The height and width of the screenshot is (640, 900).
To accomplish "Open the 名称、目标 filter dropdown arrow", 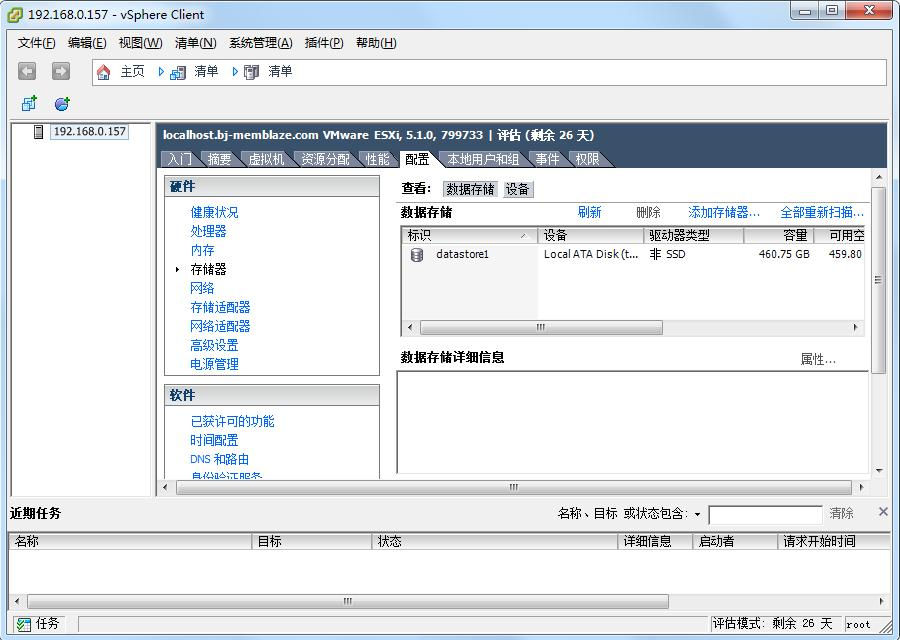I will (x=697, y=514).
